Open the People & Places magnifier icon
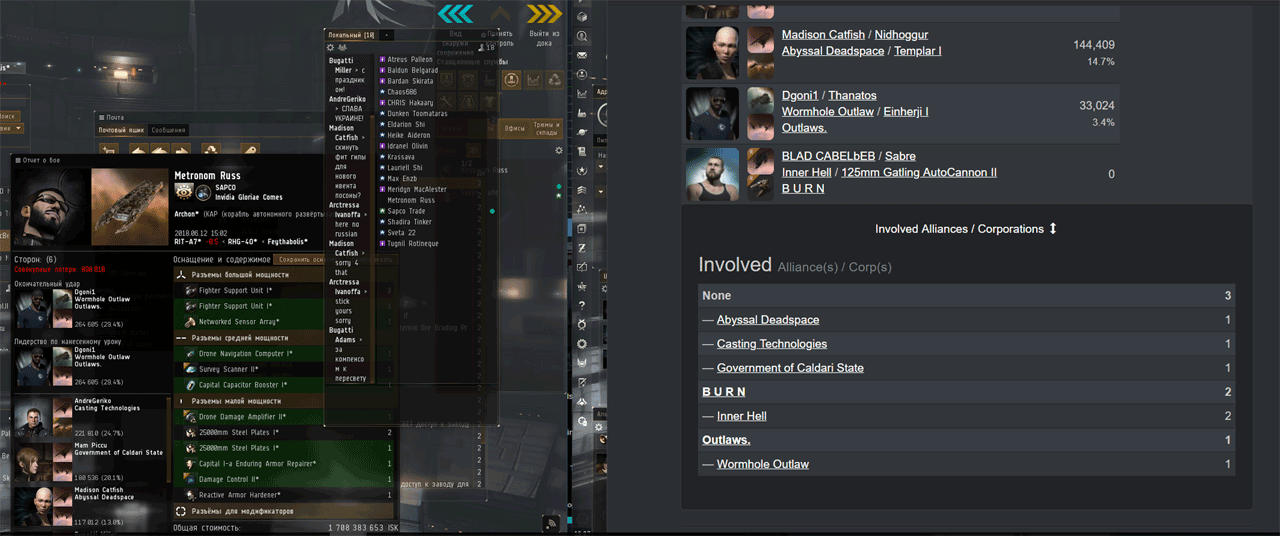The image size is (1280, 536). [582, 36]
